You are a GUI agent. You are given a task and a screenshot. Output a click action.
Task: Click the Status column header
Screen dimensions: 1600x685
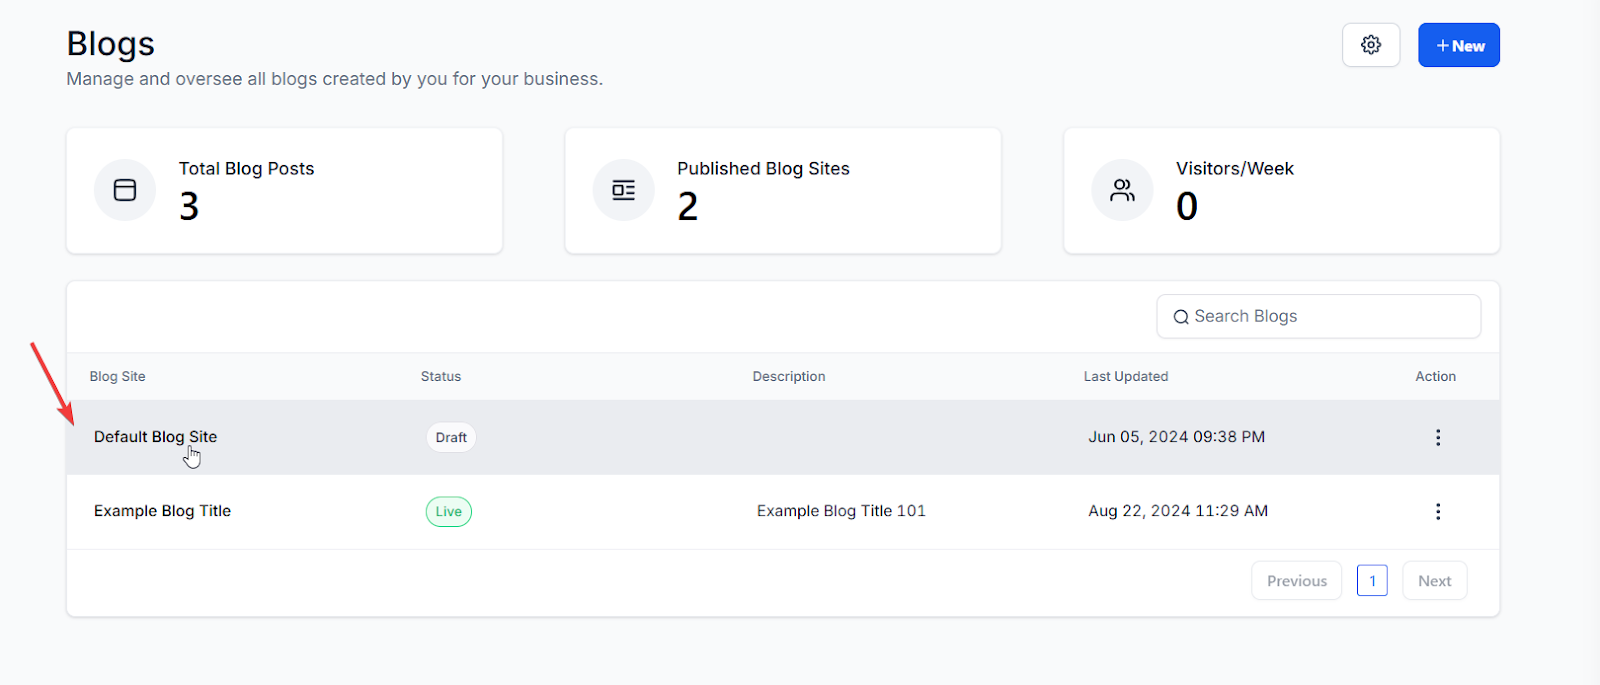point(441,377)
